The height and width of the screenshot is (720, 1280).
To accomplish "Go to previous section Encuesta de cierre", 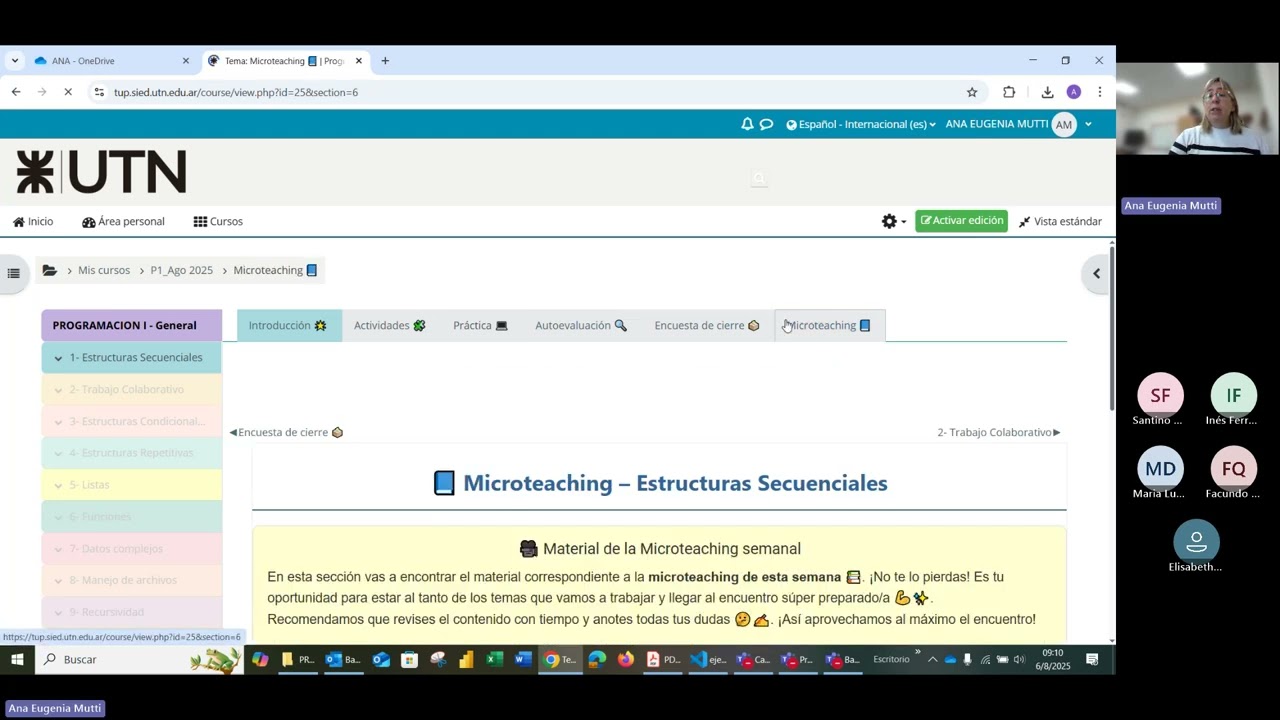I will click(286, 432).
